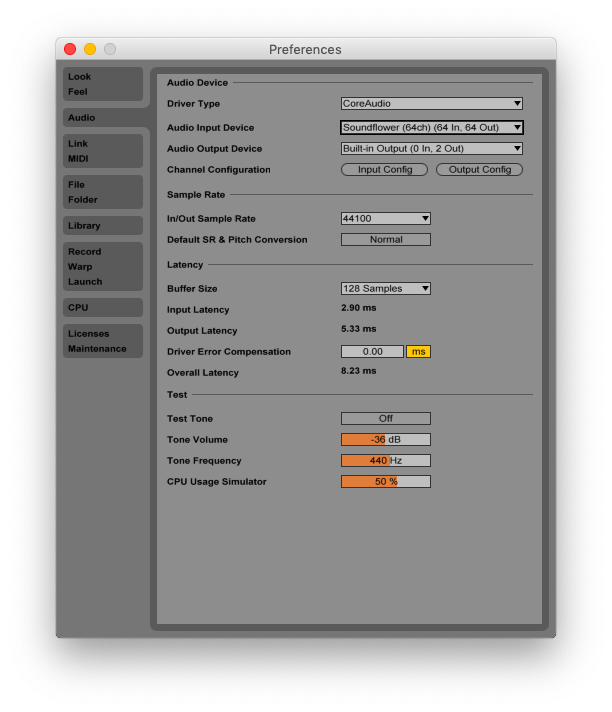Close the Preferences window with red button
Image resolution: width=612 pixels, height=712 pixels.
70,49
